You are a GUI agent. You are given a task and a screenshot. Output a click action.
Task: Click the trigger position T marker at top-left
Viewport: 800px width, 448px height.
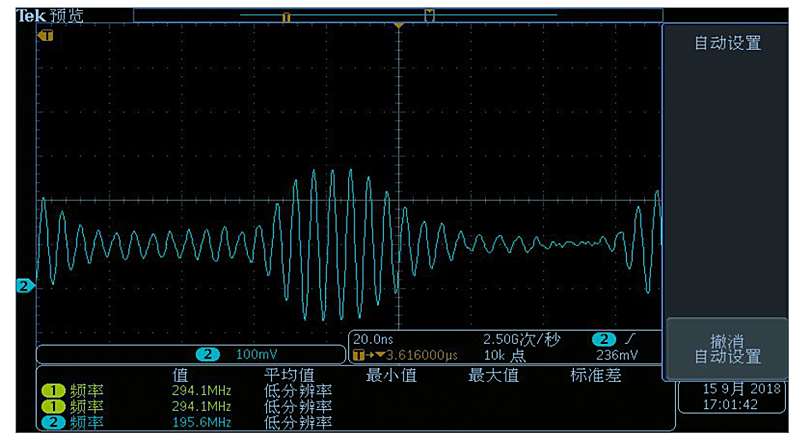pos(45,35)
